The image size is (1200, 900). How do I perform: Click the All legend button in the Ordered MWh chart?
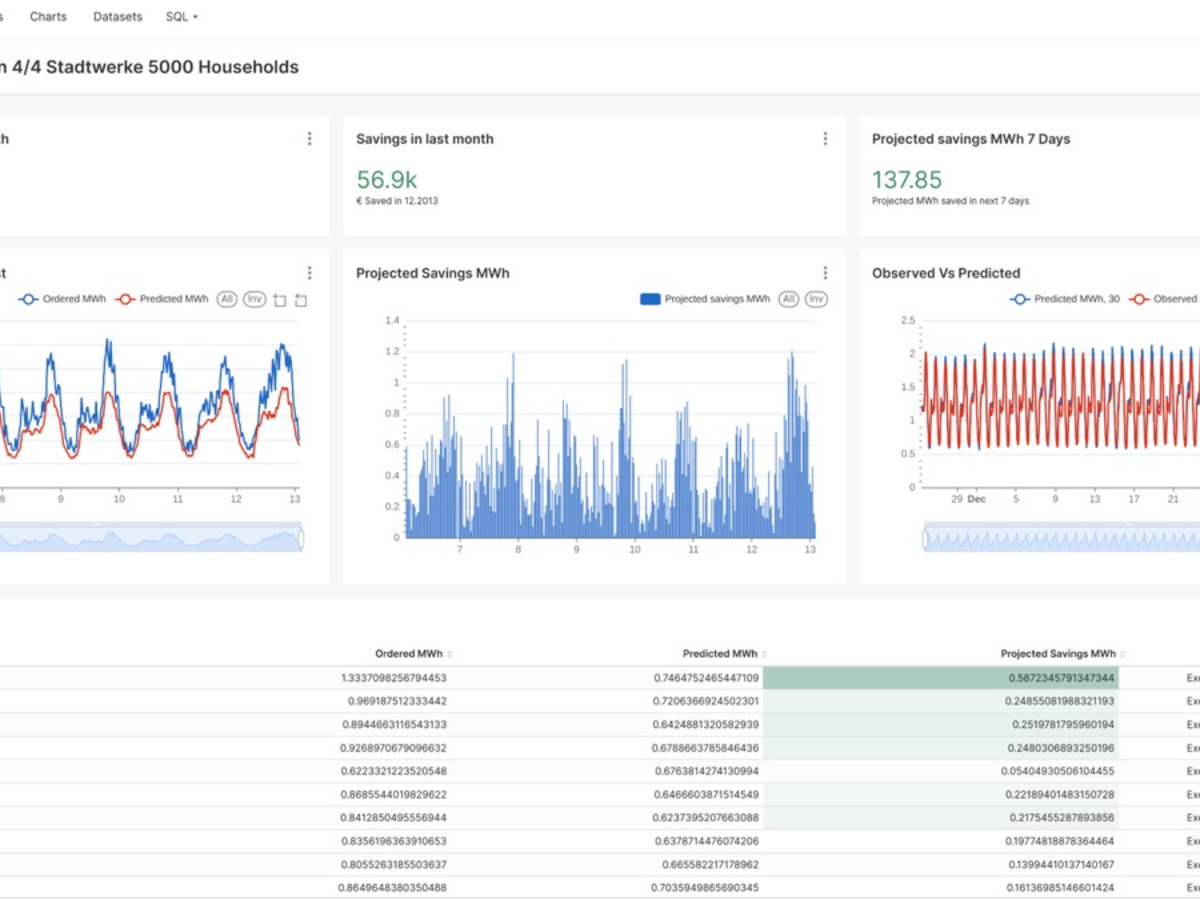[227, 299]
